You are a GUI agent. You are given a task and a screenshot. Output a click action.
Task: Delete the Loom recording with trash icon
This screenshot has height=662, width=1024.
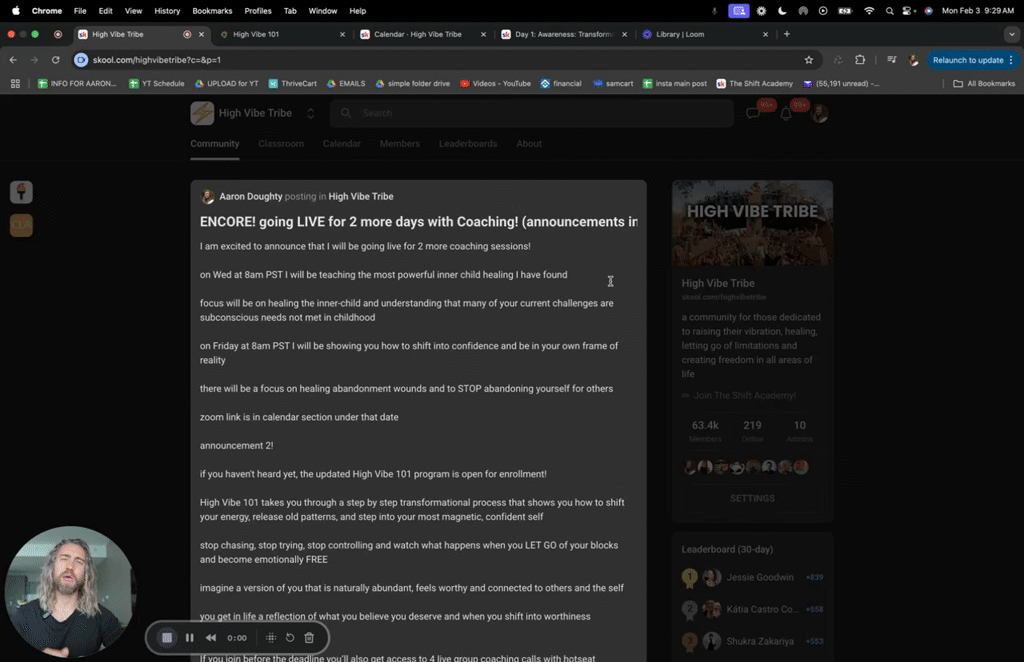tap(309, 638)
